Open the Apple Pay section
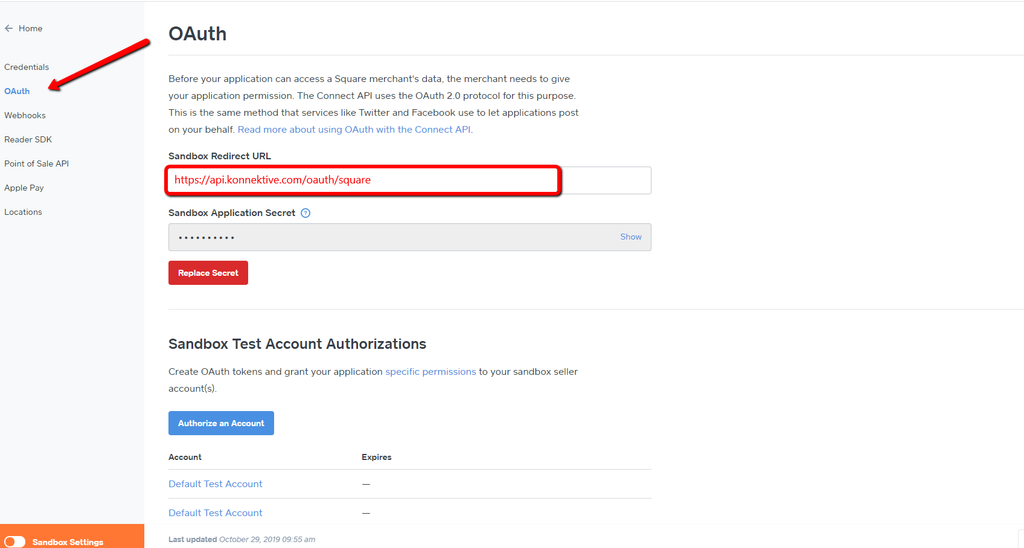 (24, 188)
